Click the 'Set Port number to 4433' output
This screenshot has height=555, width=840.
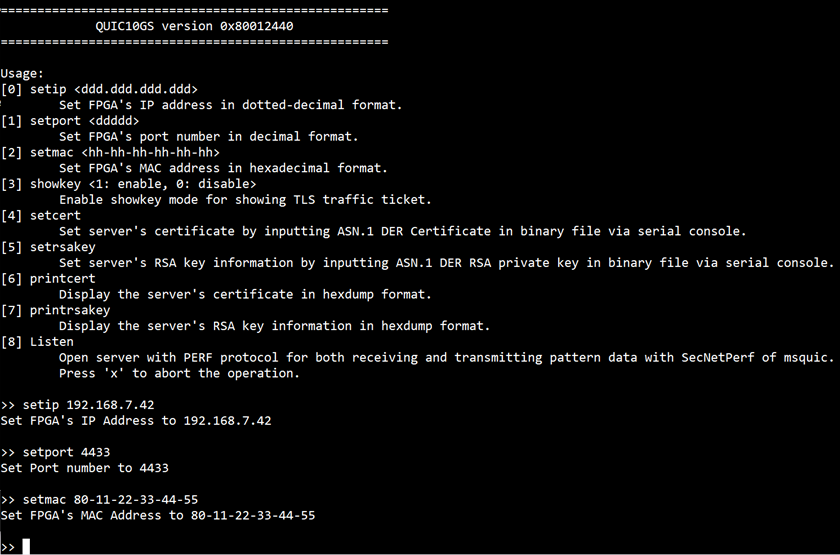click(x=85, y=468)
